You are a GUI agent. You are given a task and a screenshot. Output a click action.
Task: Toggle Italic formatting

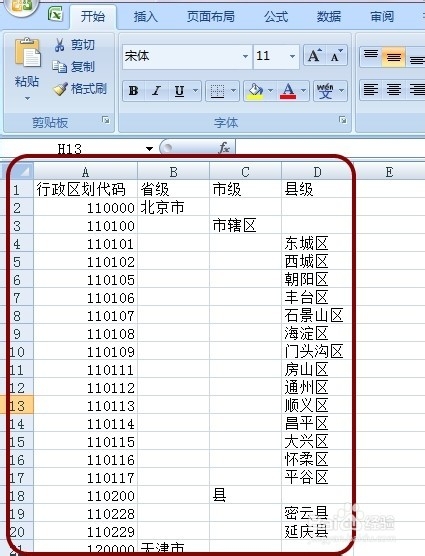click(x=156, y=91)
